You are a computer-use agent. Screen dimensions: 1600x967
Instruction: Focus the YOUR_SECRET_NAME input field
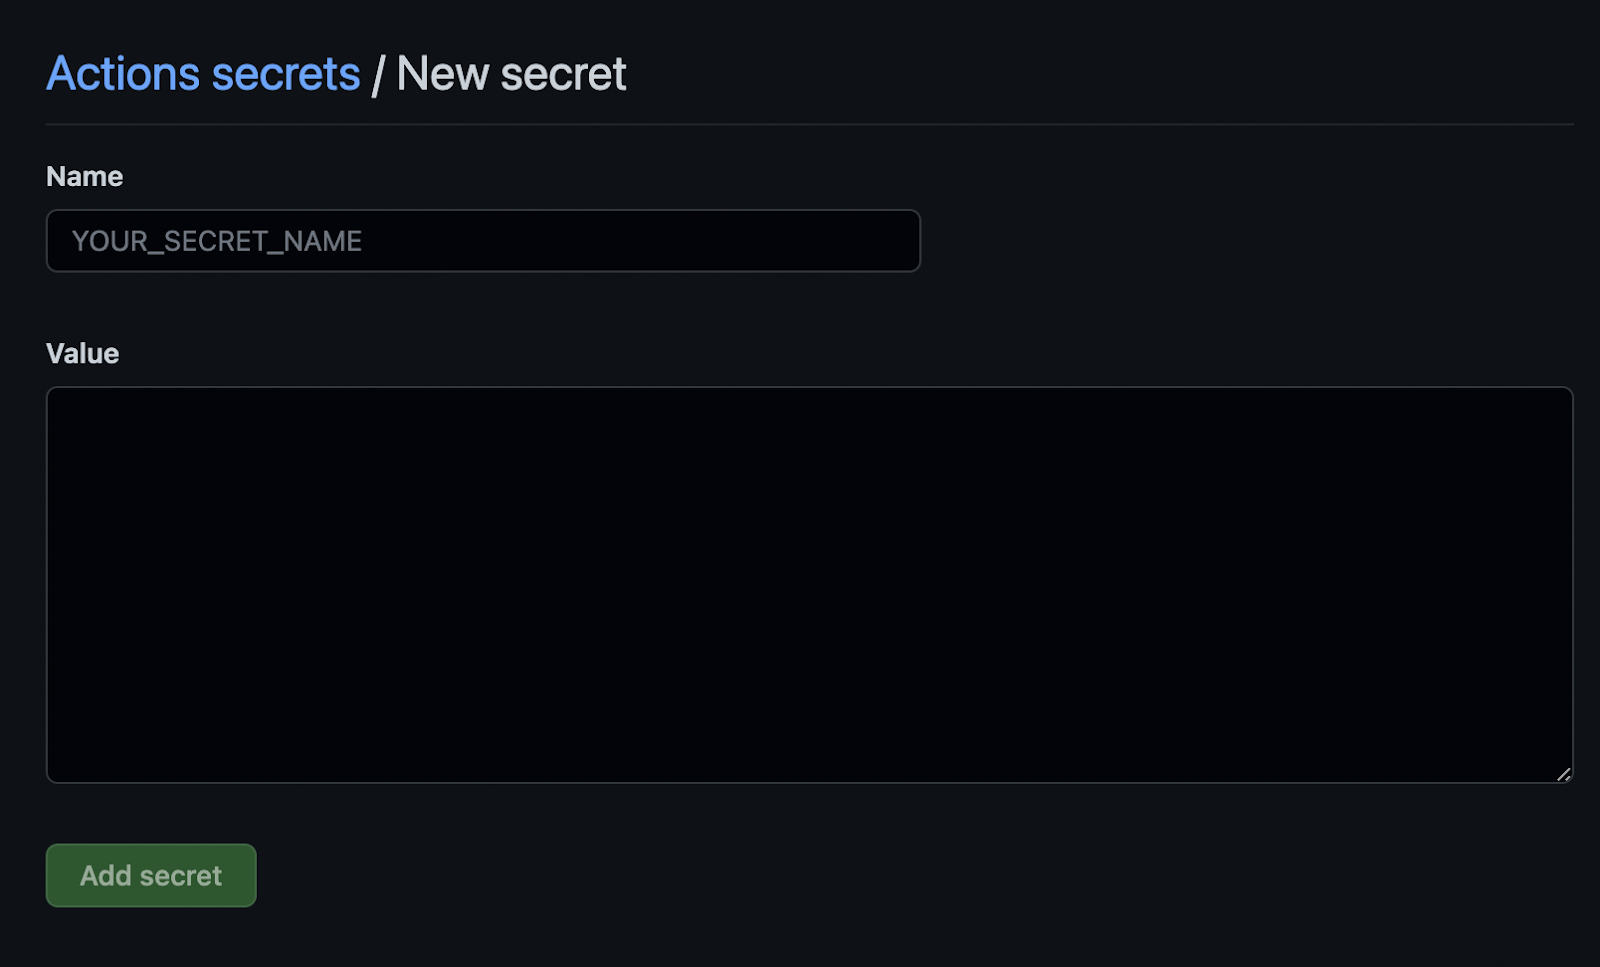click(483, 241)
